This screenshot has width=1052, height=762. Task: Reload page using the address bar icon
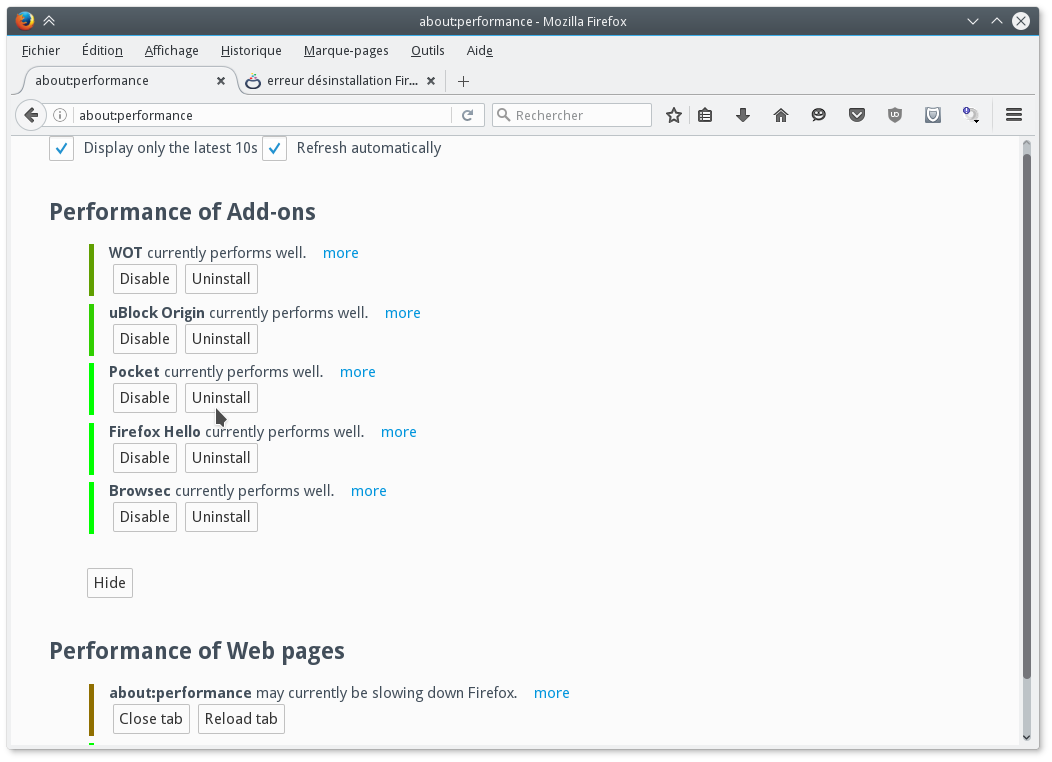coord(467,115)
